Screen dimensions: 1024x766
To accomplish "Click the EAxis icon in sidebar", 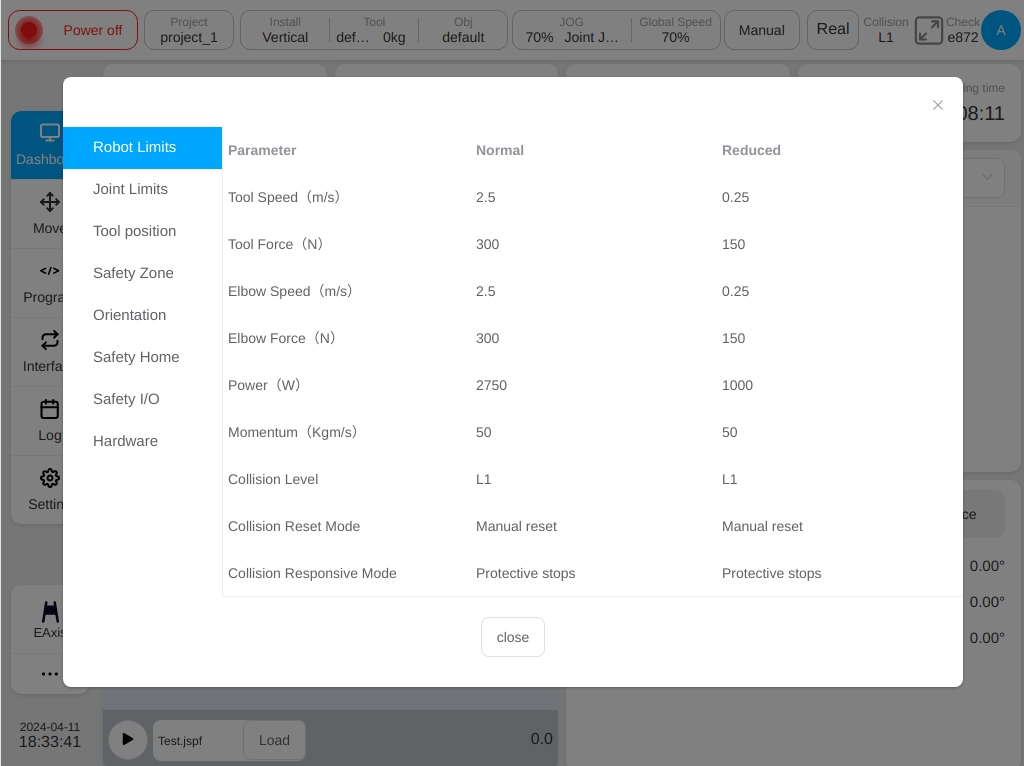I will pos(50,611).
